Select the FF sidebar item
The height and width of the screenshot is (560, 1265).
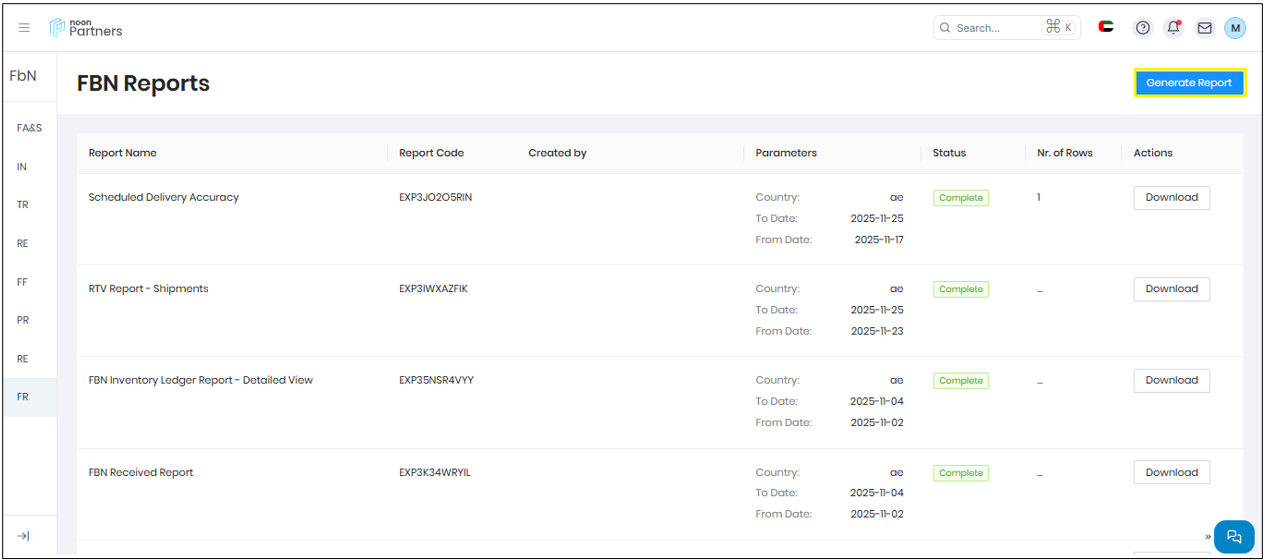[22, 282]
